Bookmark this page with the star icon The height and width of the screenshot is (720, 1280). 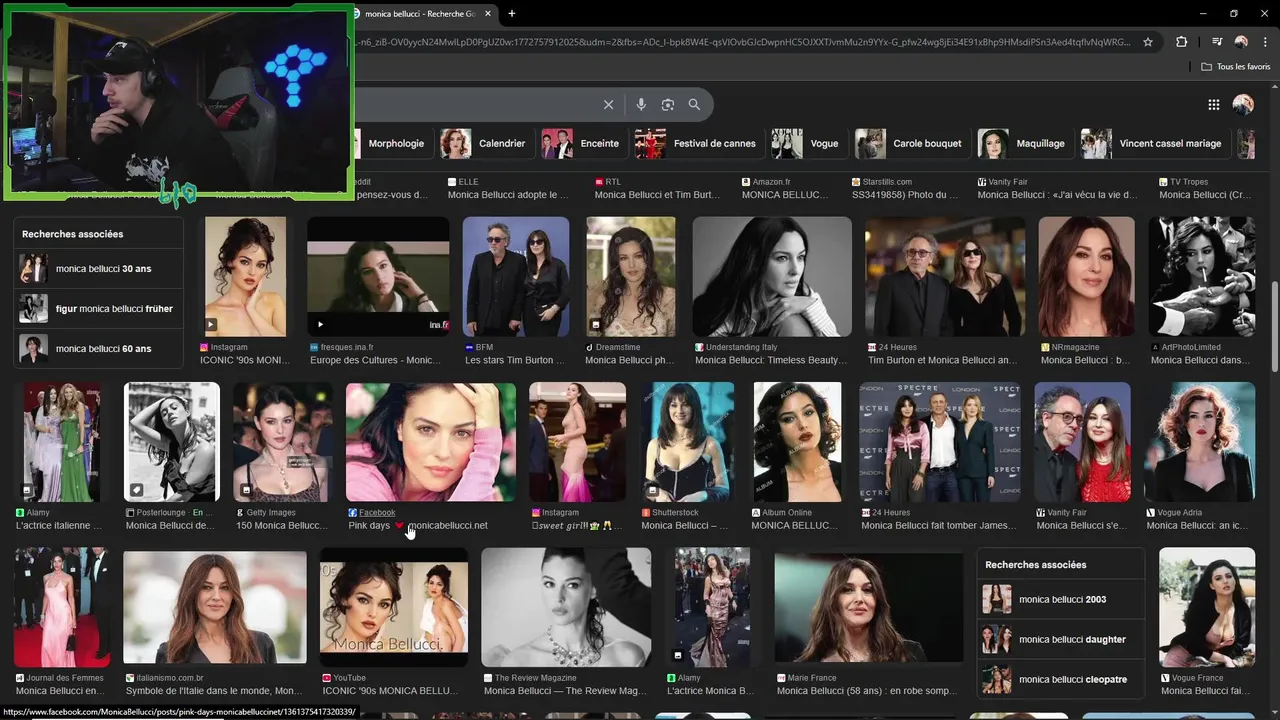click(x=1148, y=42)
